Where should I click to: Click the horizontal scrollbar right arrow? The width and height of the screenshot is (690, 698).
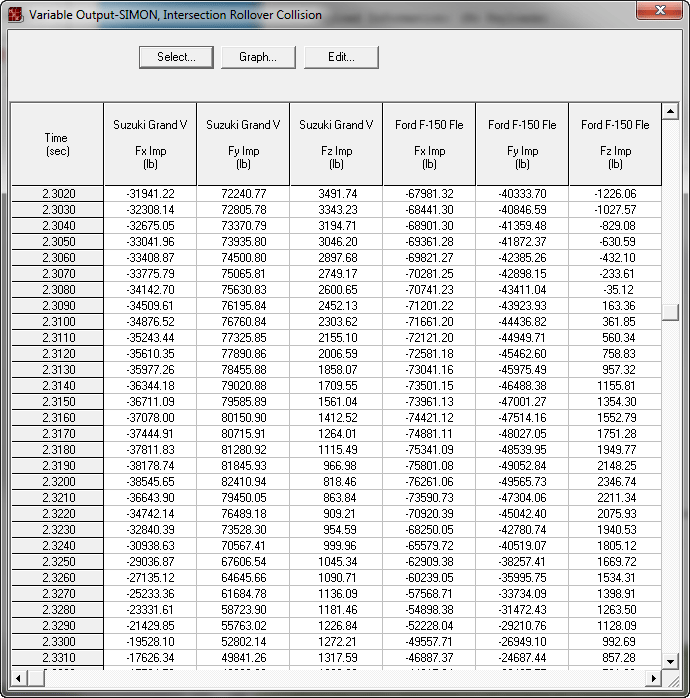[x=654, y=677]
